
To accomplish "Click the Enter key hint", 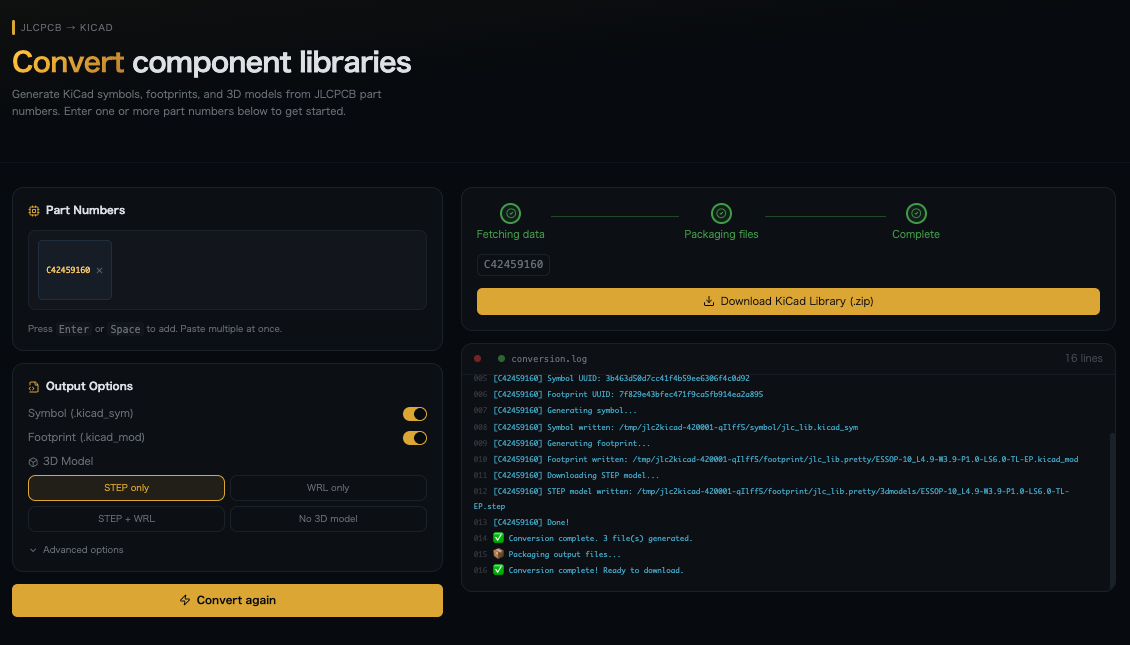I will 74,329.
